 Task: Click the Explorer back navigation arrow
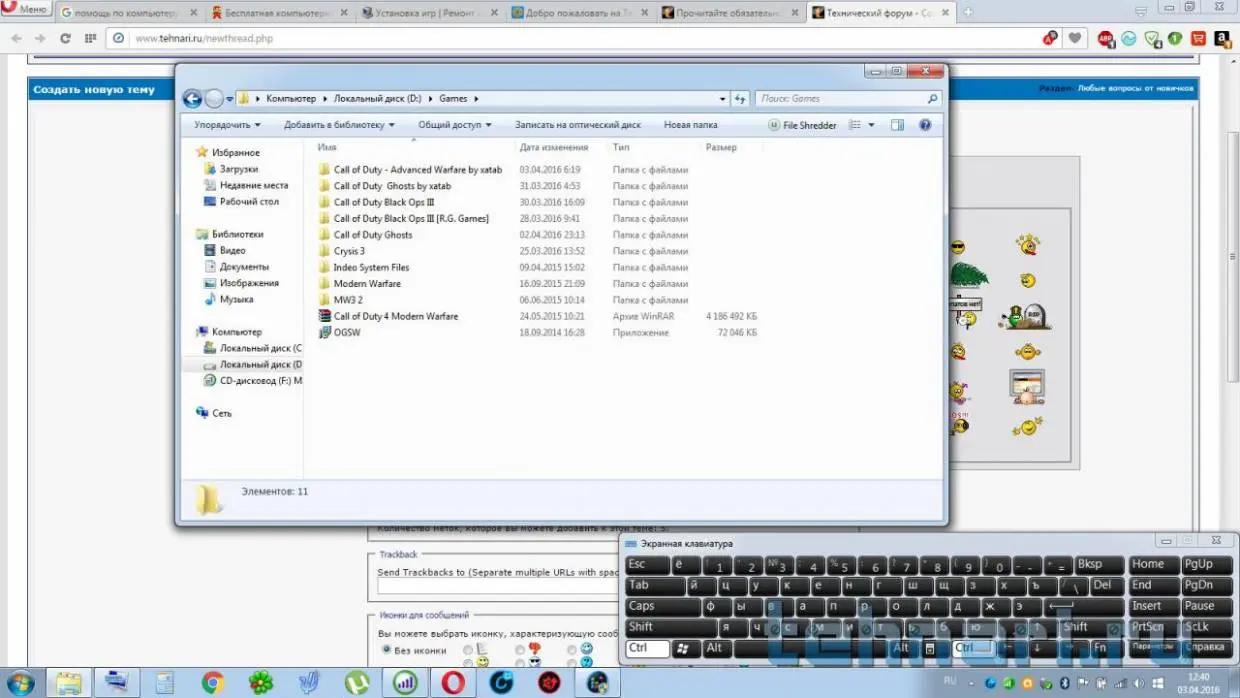pos(192,99)
